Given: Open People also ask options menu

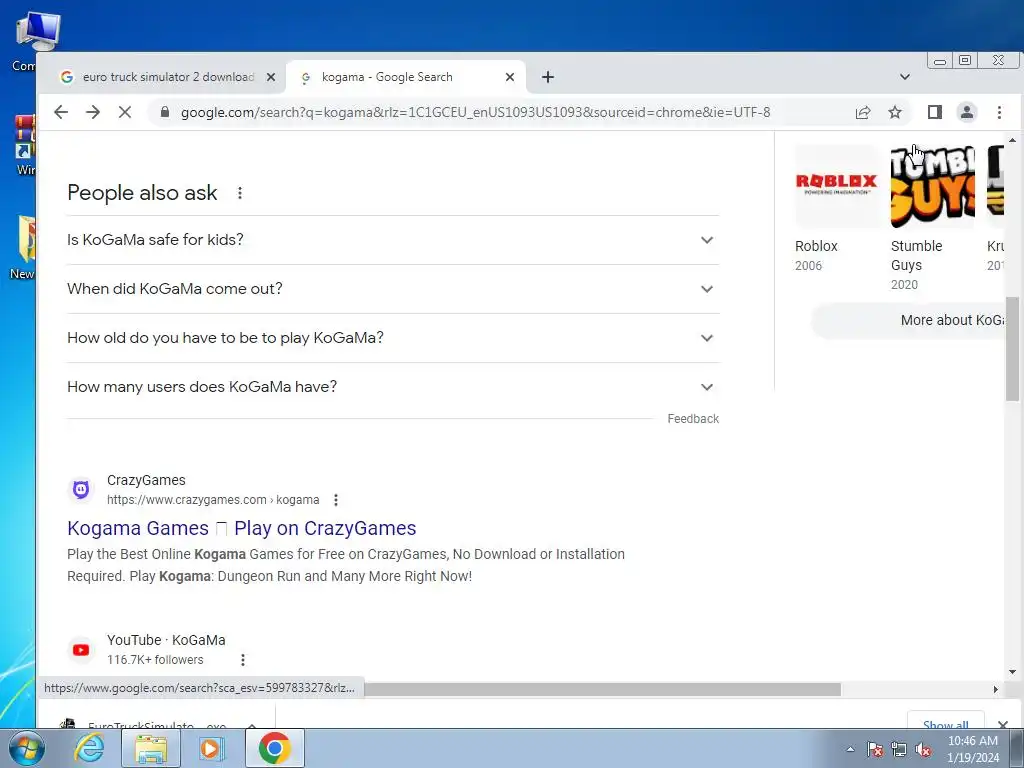Looking at the screenshot, I should 240,193.
